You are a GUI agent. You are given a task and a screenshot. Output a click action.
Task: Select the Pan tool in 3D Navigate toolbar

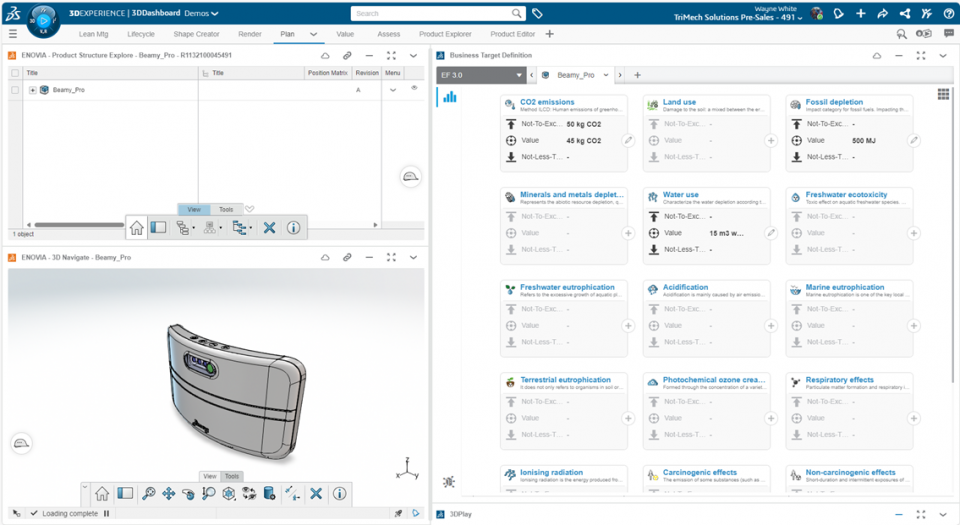(168, 493)
